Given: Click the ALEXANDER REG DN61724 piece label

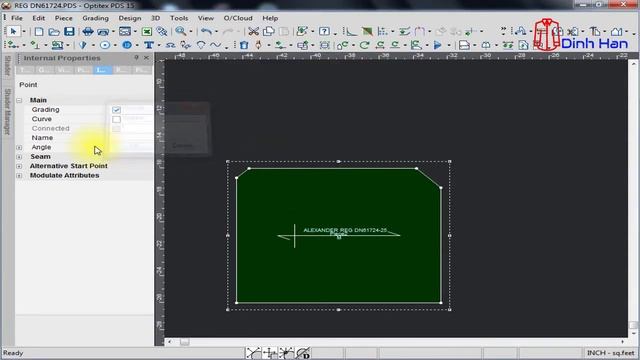Looking at the screenshot, I should (x=345, y=230).
